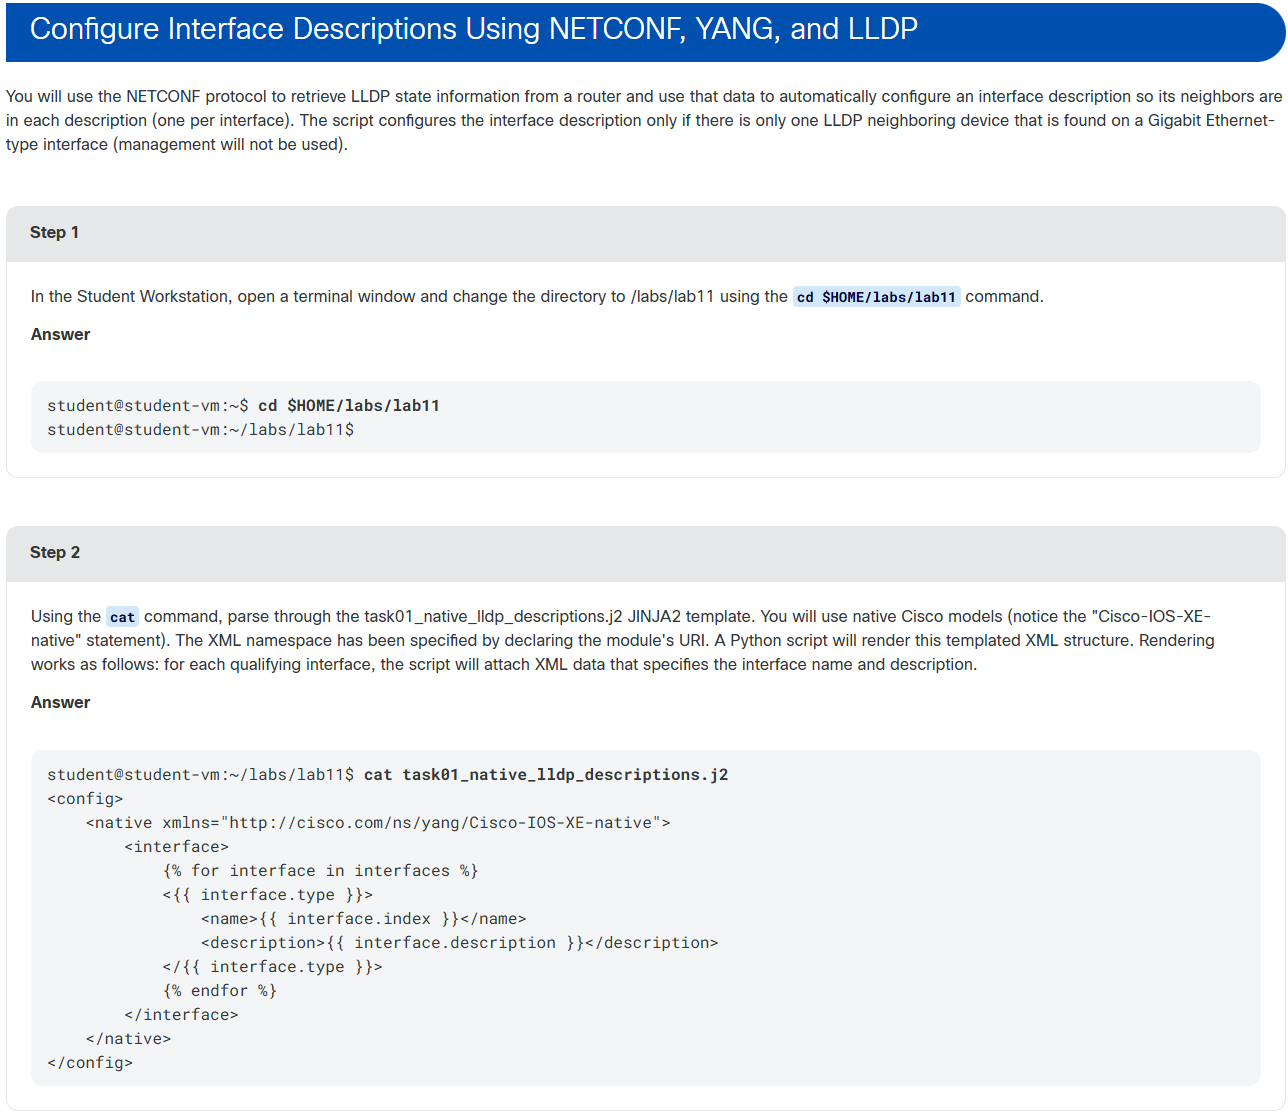Click the opening '<interface>' tag line
The width and height of the screenshot is (1288, 1113).
176,846
